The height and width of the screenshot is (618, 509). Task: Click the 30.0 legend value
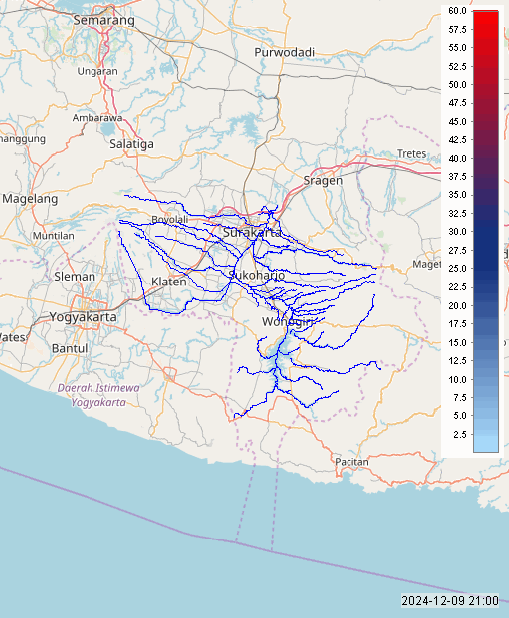457,232
